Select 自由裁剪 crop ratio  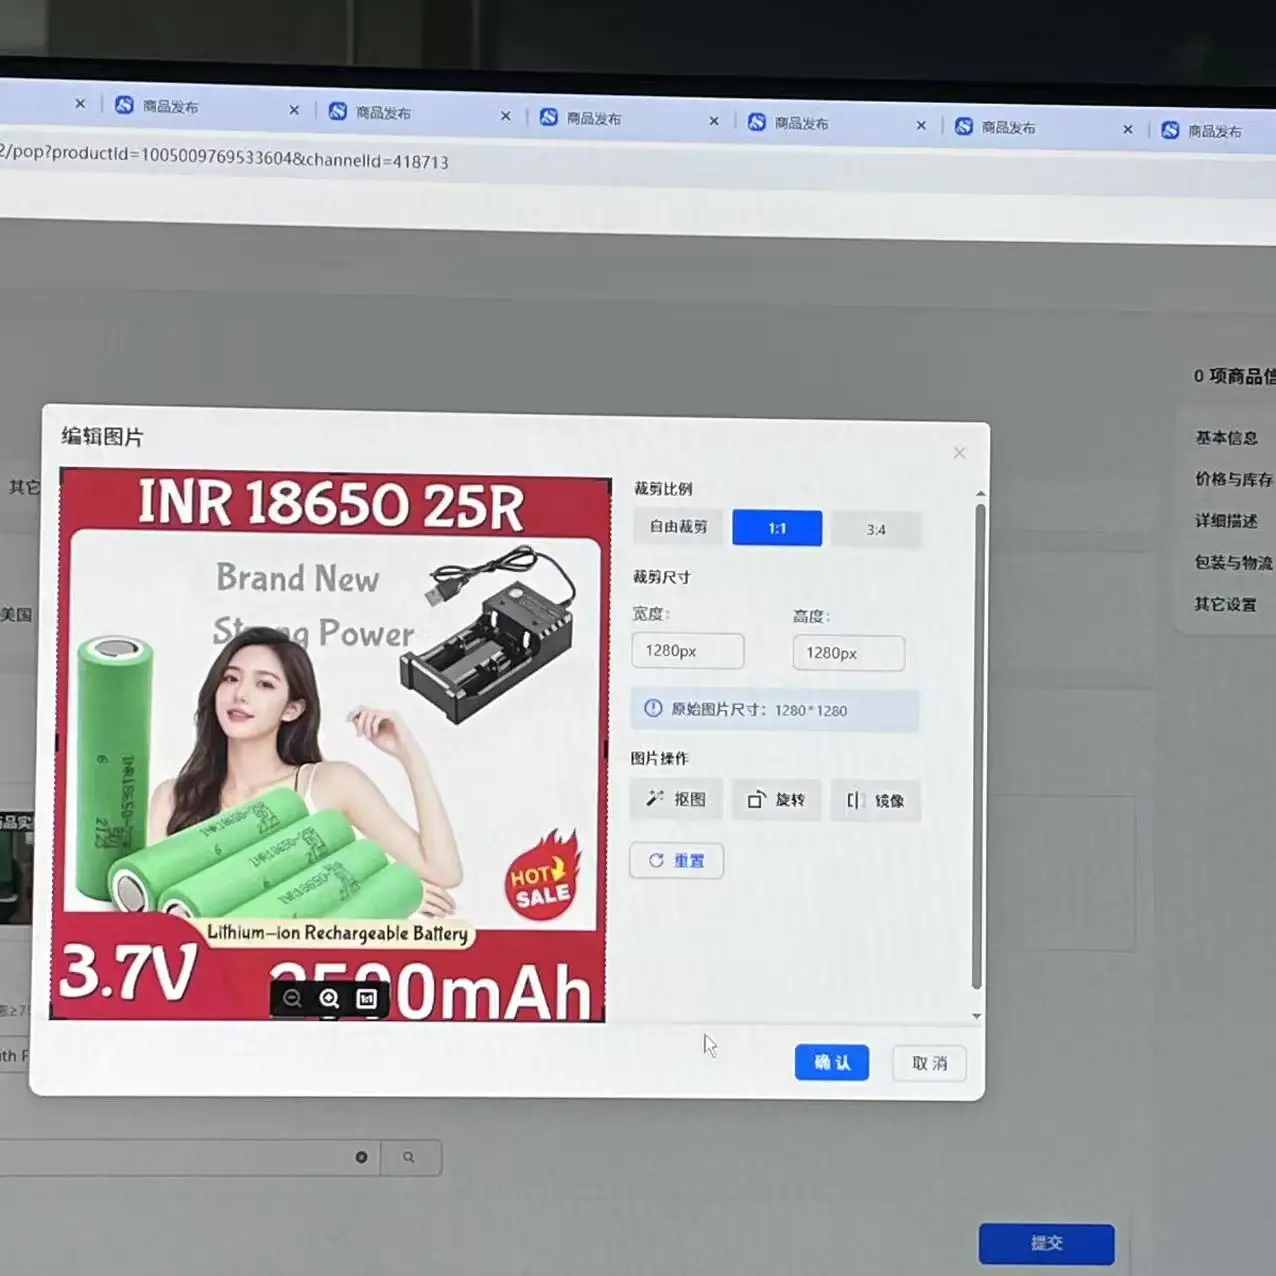coord(678,526)
